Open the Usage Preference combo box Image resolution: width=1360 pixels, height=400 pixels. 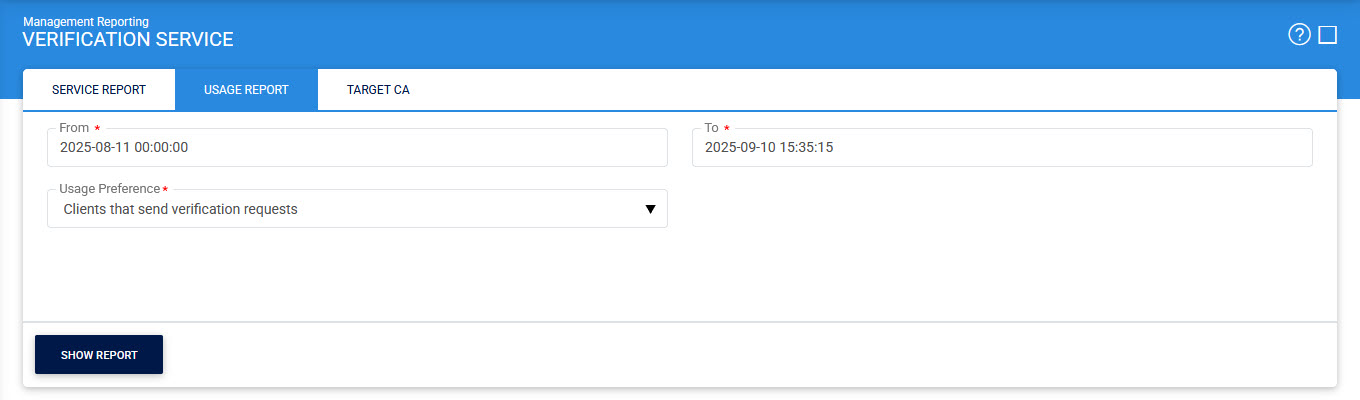click(357, 209)
